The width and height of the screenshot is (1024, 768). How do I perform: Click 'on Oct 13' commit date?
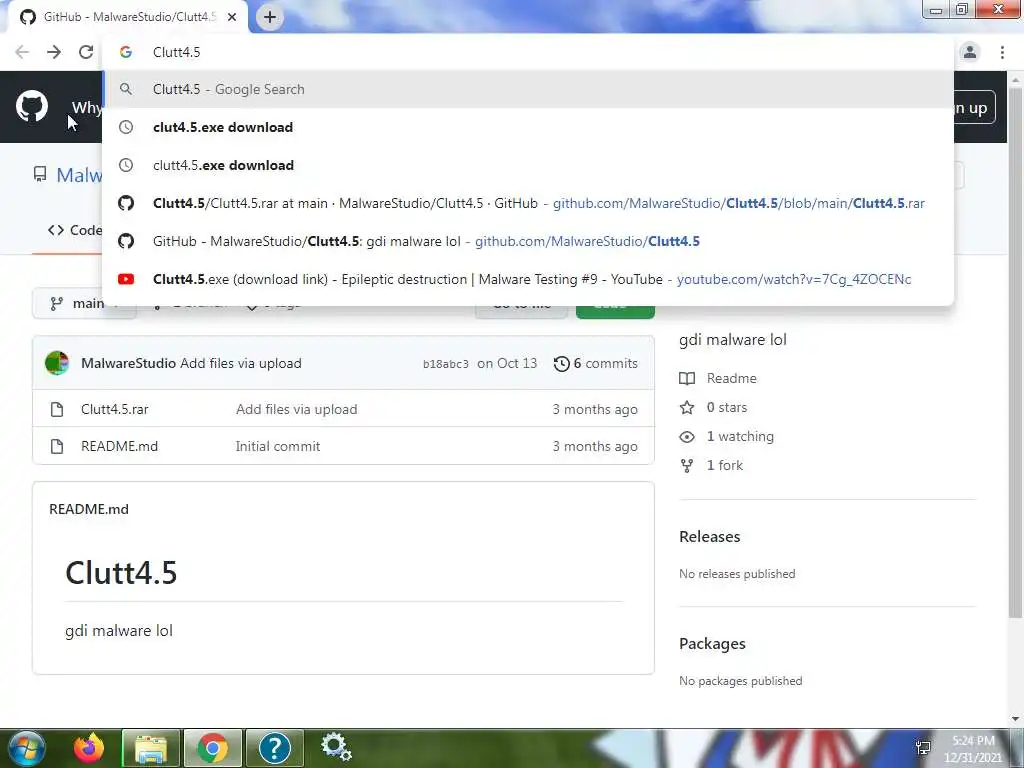pyautogui.click(x=507, y=363)
